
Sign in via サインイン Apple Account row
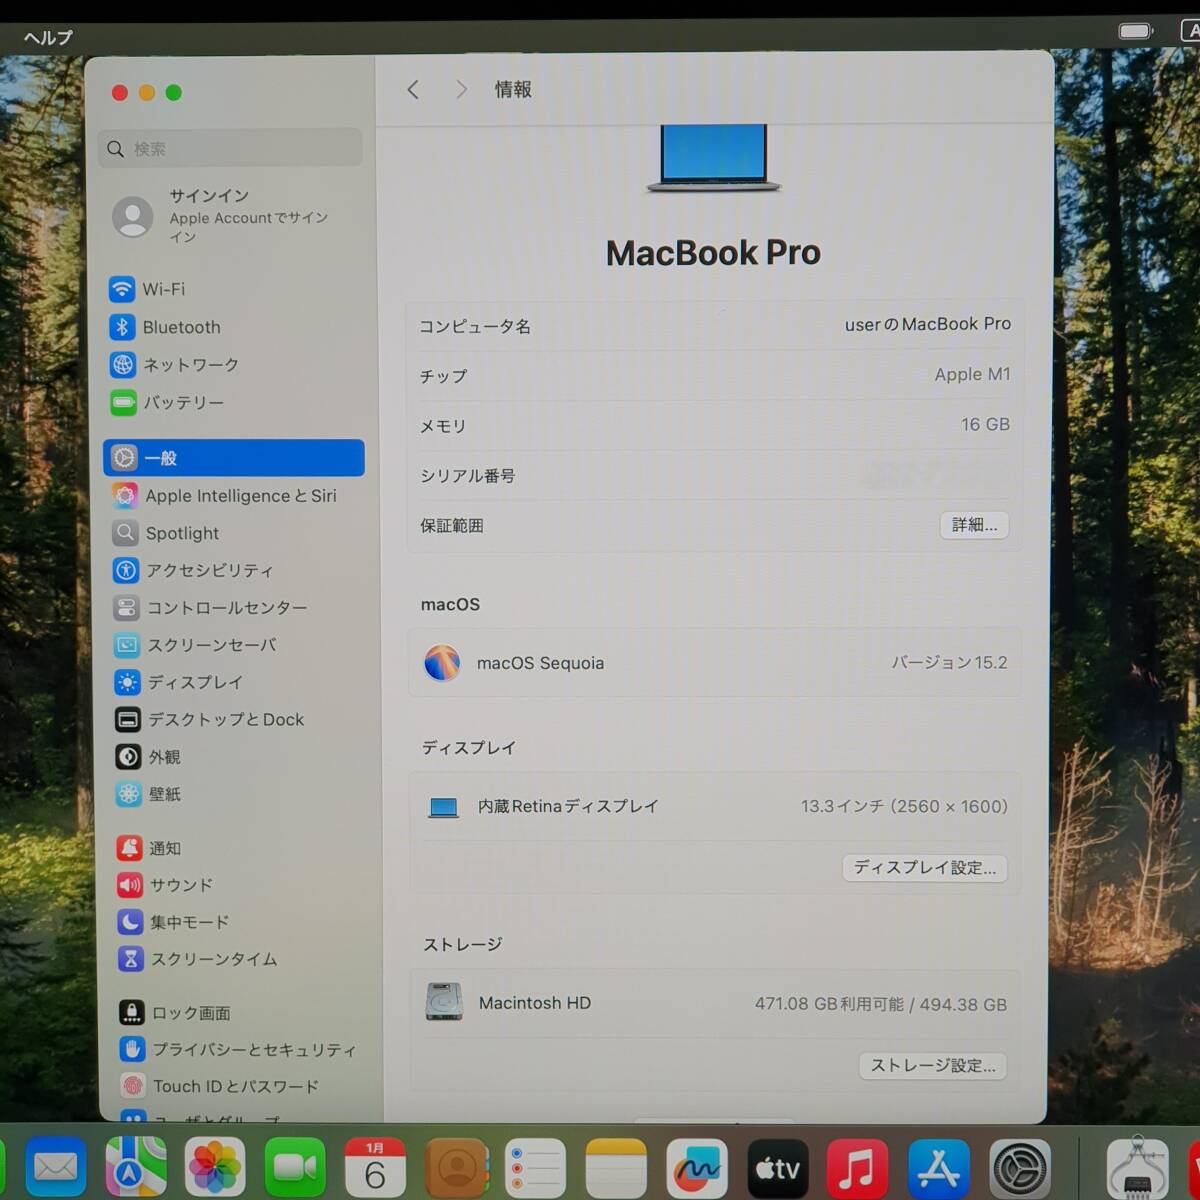(x=232, y=216)
